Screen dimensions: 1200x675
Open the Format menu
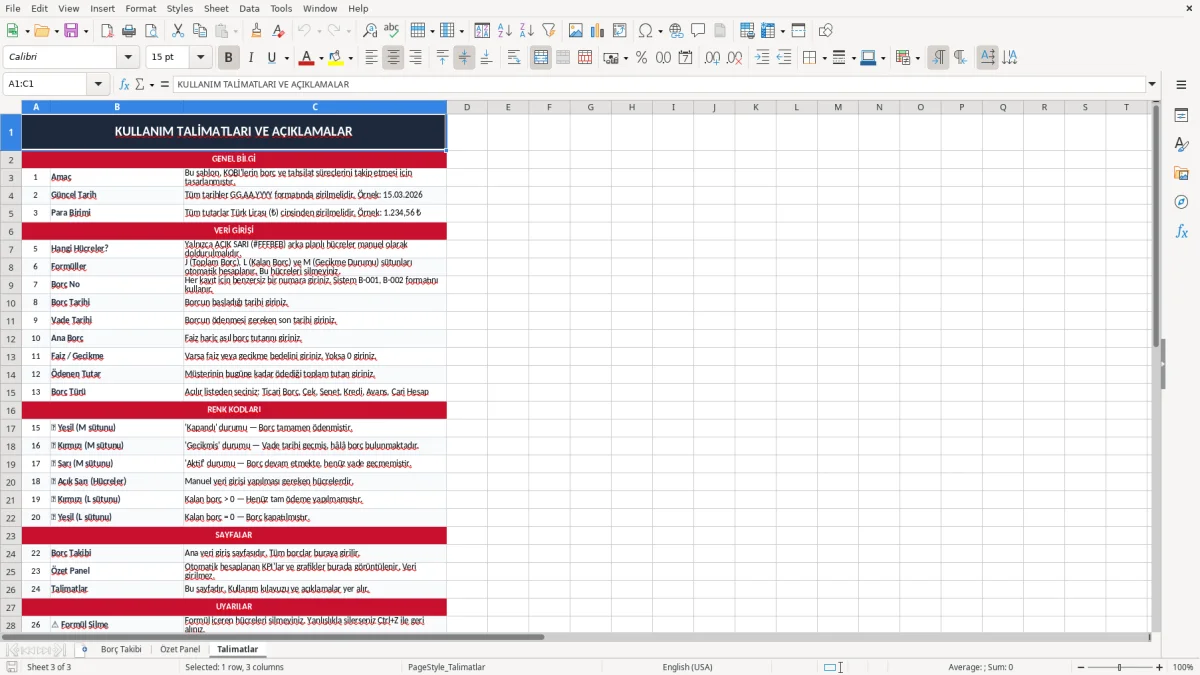pyautogui.click(x=140, y=8)
